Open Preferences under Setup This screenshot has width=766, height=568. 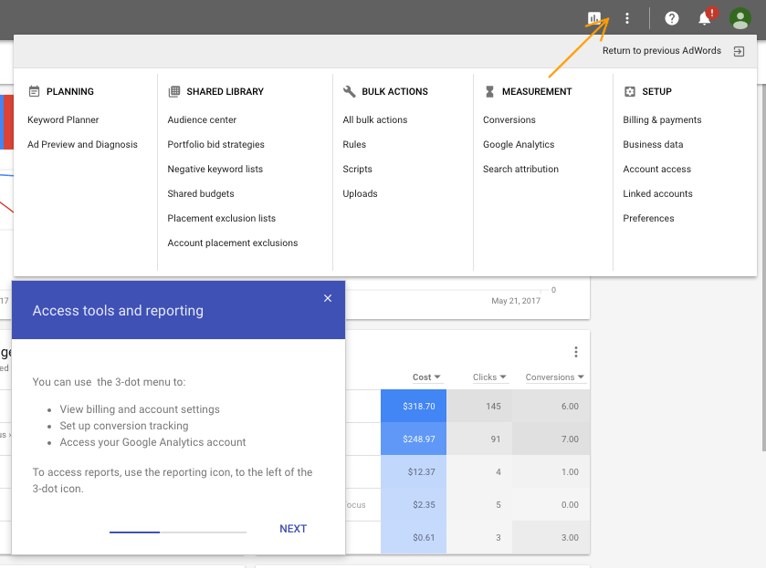pyautogui.click(x=648, y=218)
